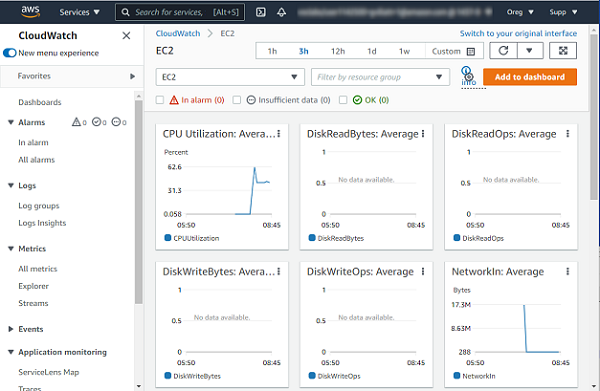Viewport: 600px width, 391px height.
Task: Click the red In alarm warning icon
Action: (x=174, y=100)
